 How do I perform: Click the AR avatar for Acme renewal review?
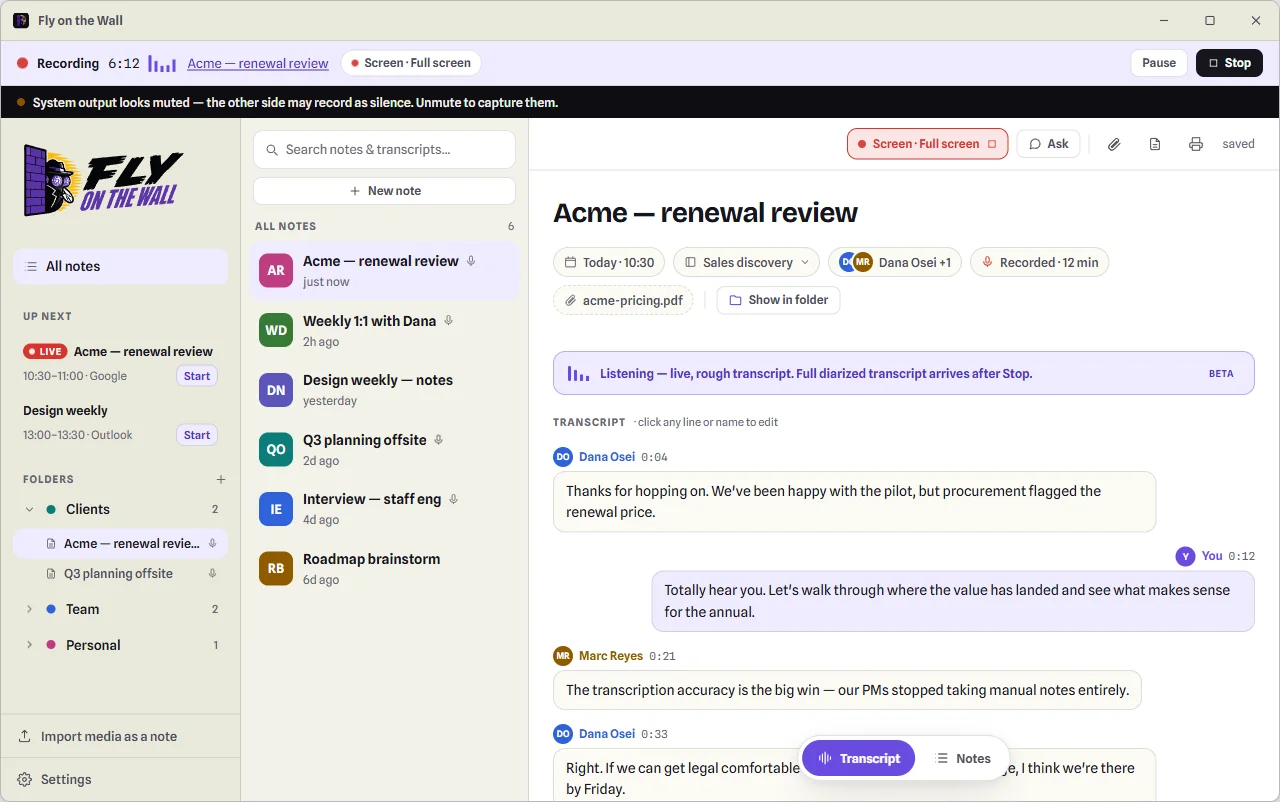pyautogui.click(x=276, y=270)
